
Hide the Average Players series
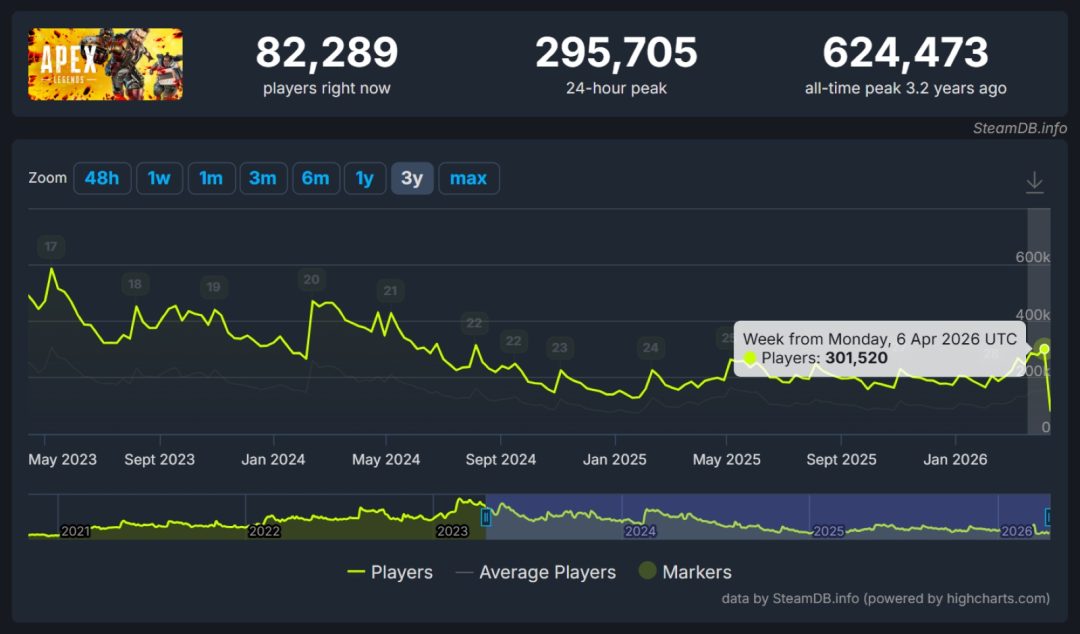(535, 572)
